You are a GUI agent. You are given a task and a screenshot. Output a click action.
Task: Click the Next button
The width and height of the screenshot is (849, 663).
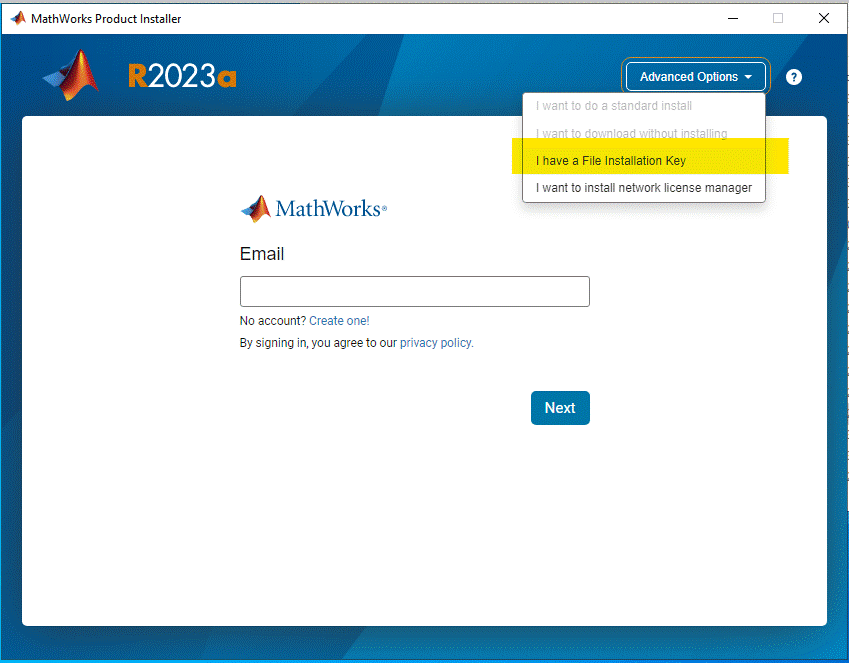pos(560,408)
